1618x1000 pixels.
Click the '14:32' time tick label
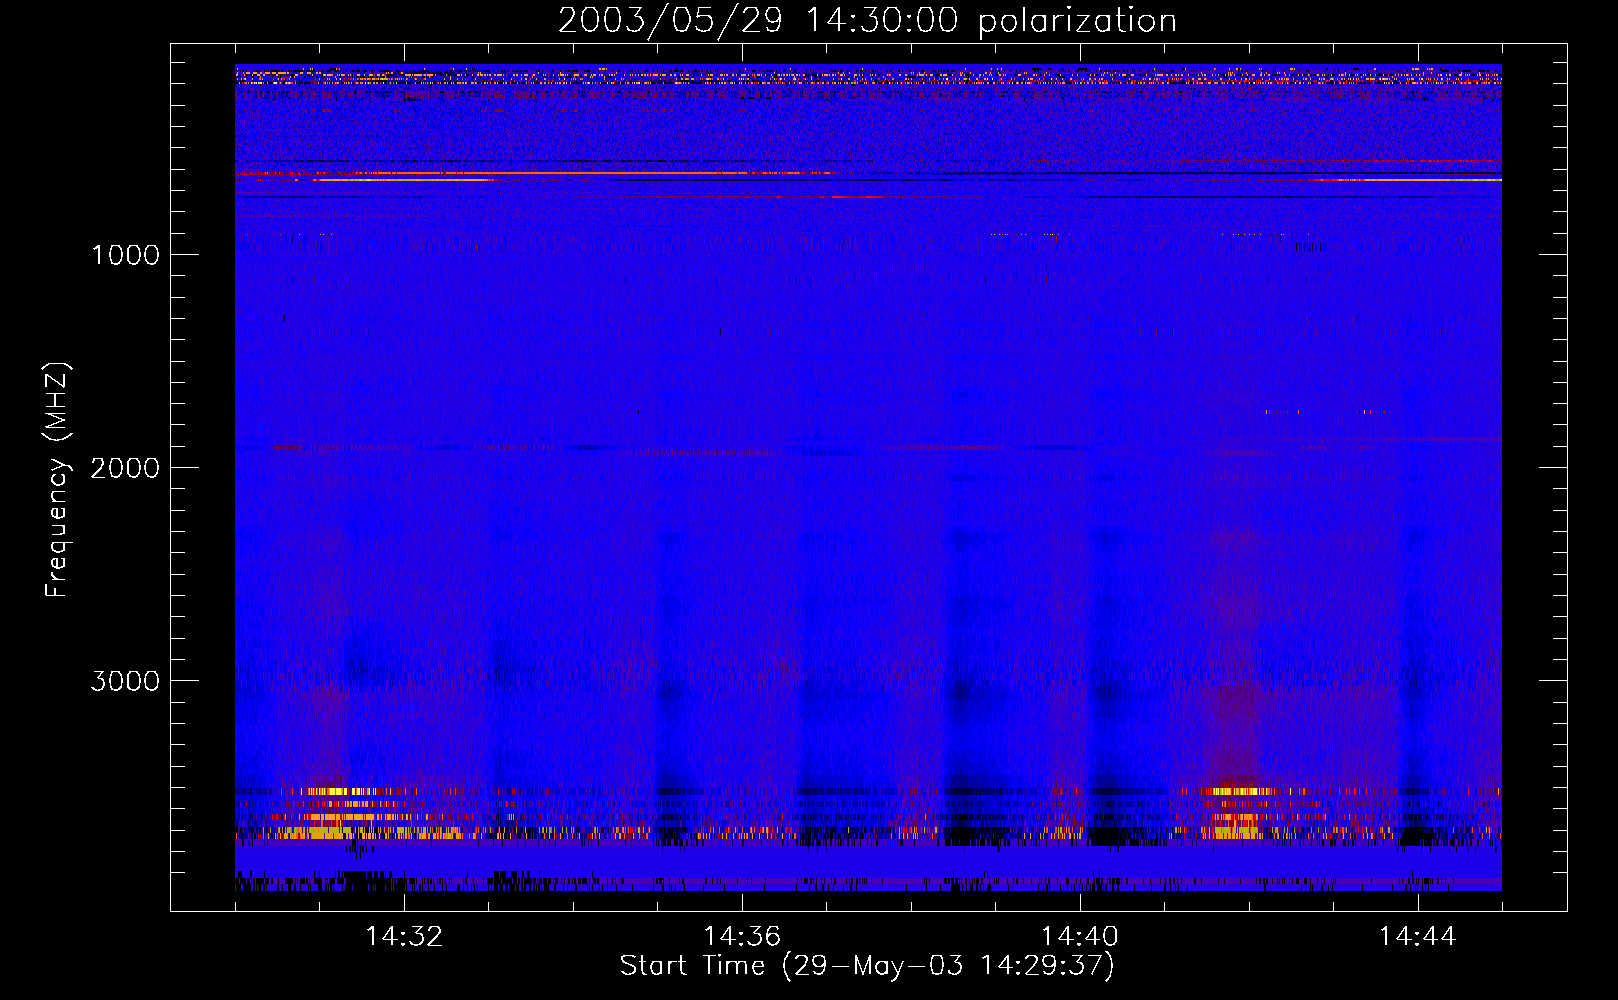[404, 937]
